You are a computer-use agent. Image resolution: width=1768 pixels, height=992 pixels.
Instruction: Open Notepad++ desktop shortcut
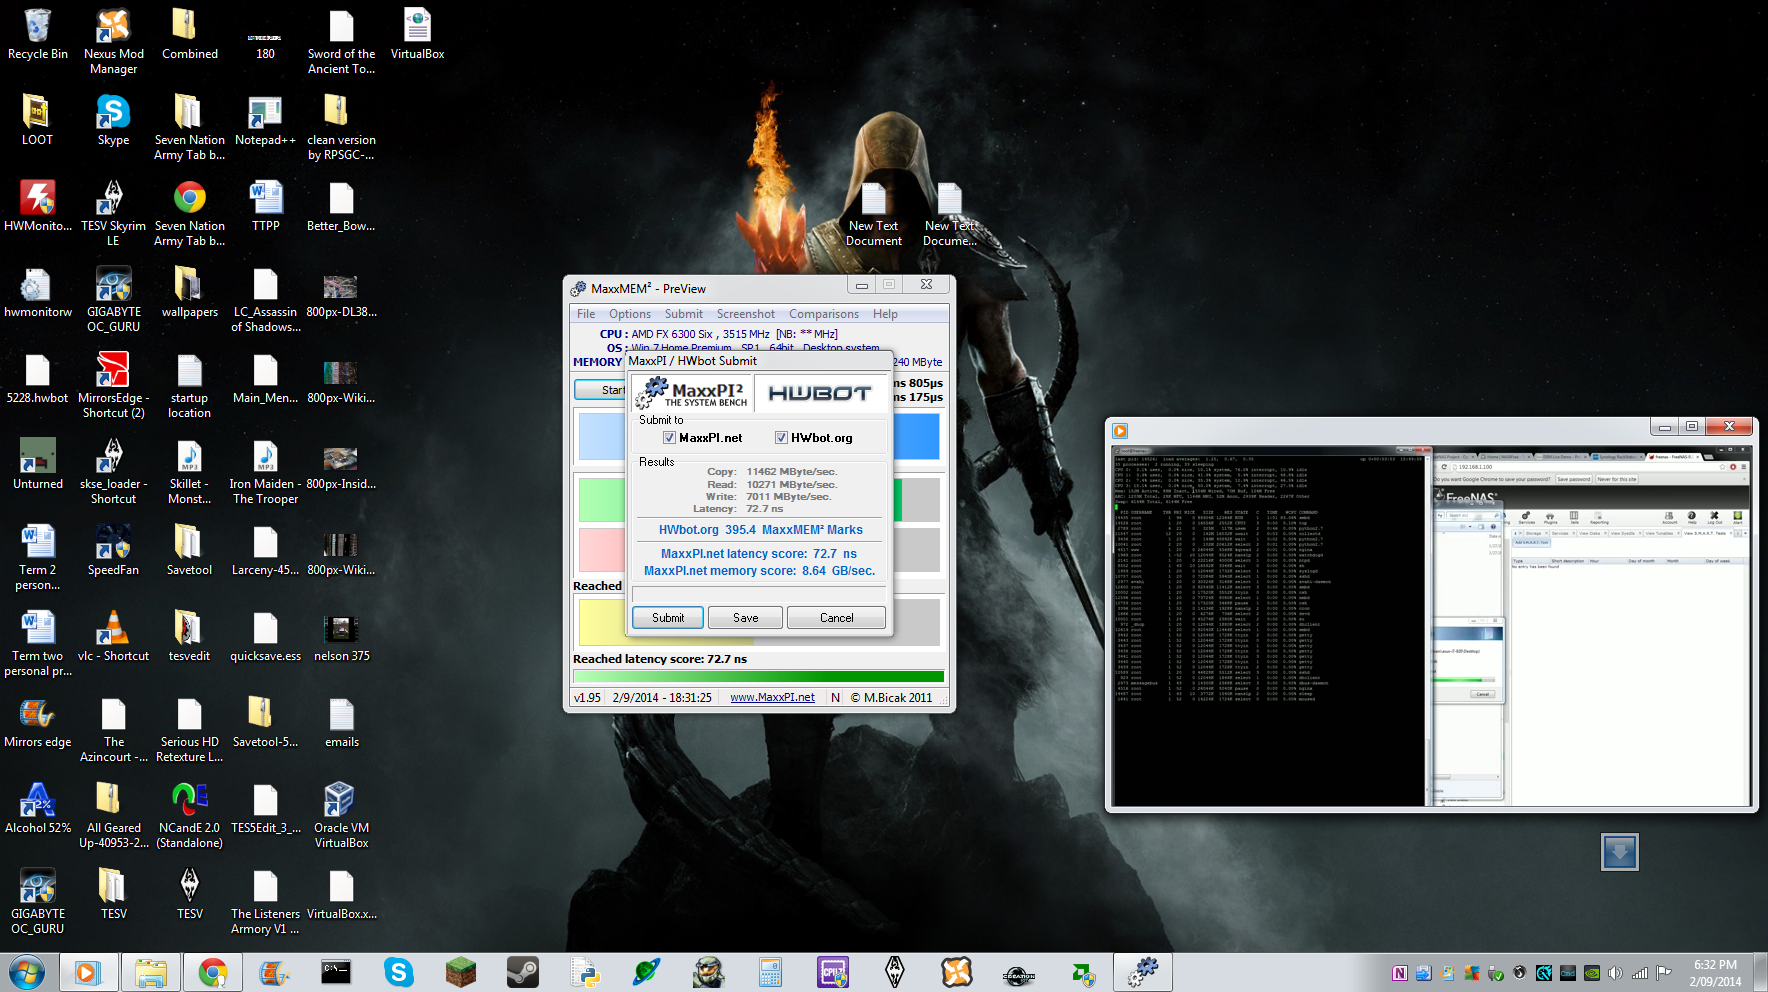pyautogui.click(x=265, y=120)
